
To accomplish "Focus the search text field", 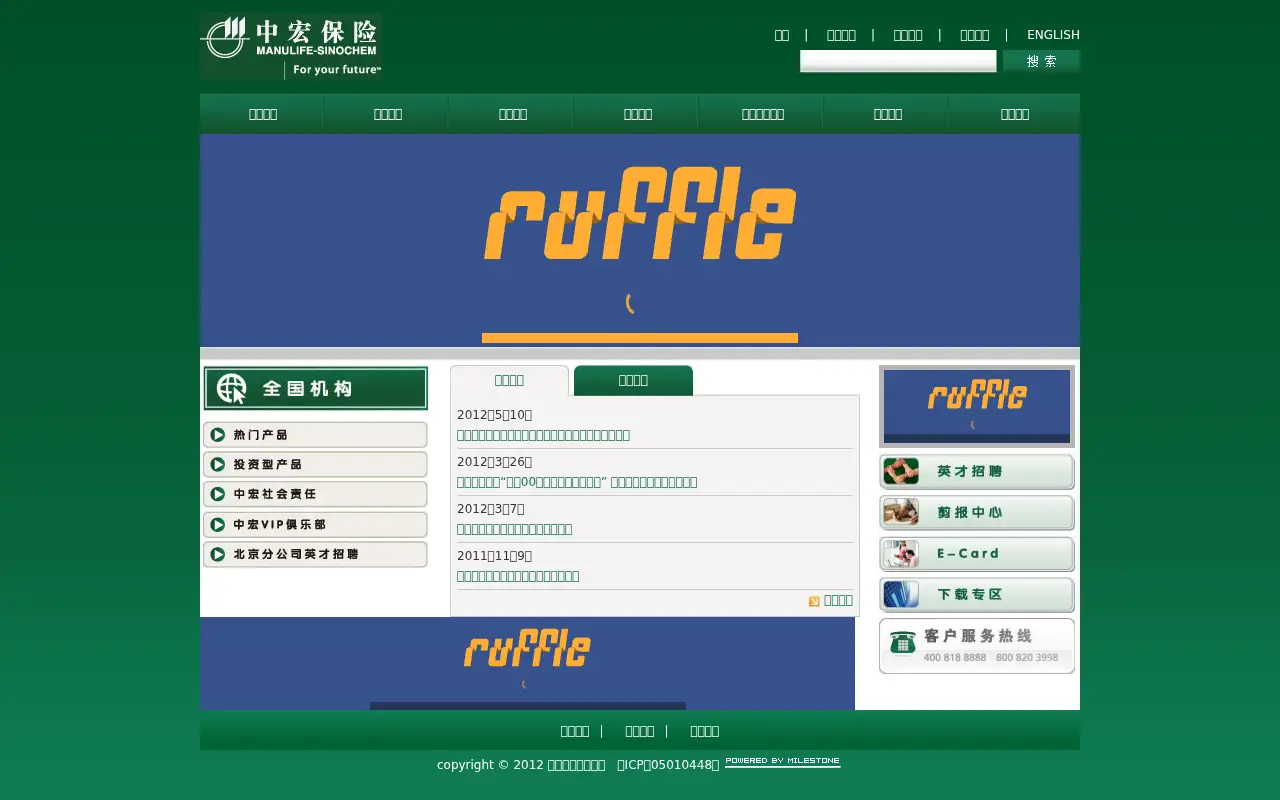I will pos(898,61).
